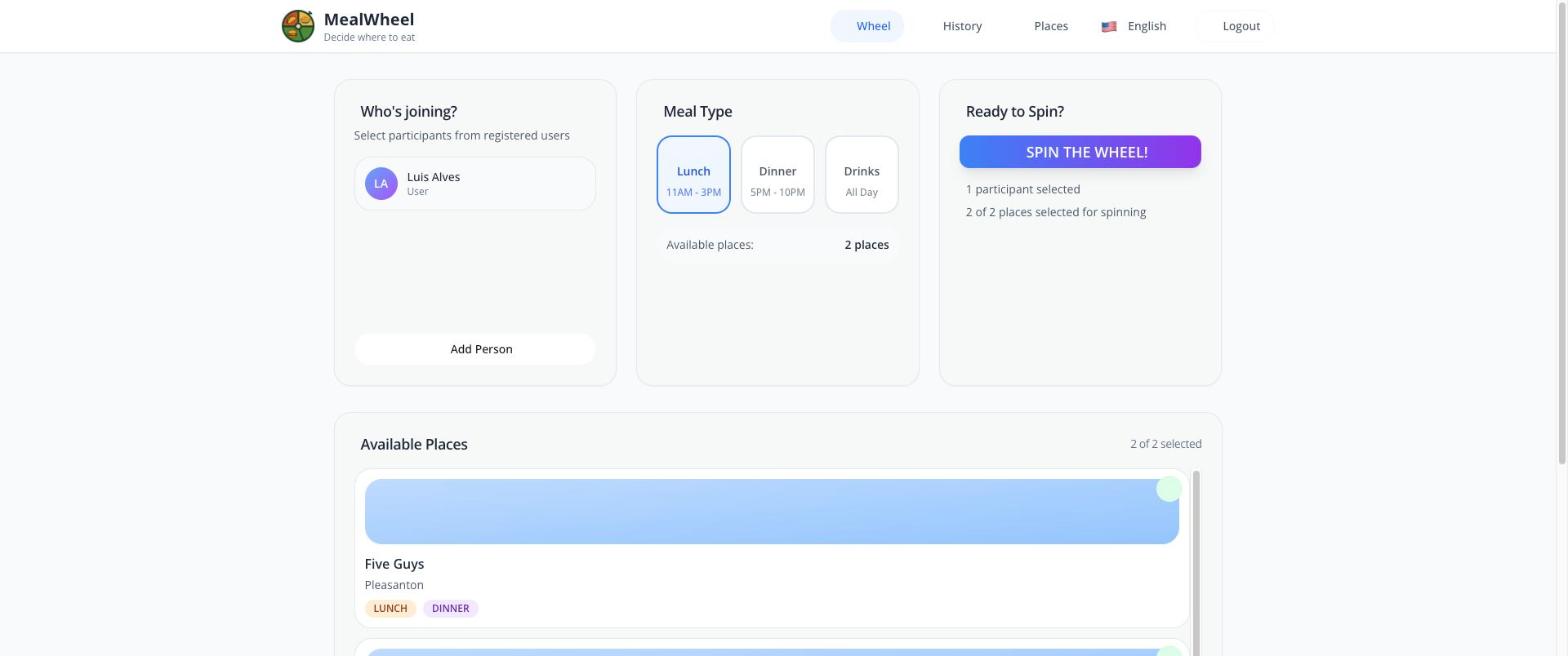Select the Dinner meal type option
Image resolution: width=1568 pixels, height=656 pixels.
[777, 175]
